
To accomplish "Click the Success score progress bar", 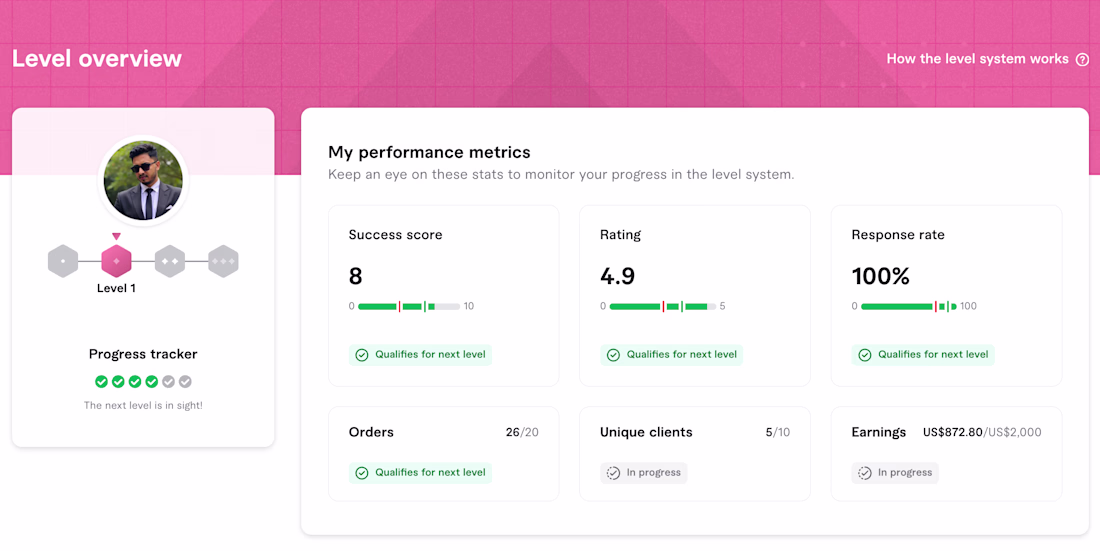I will tap(409, 307).
